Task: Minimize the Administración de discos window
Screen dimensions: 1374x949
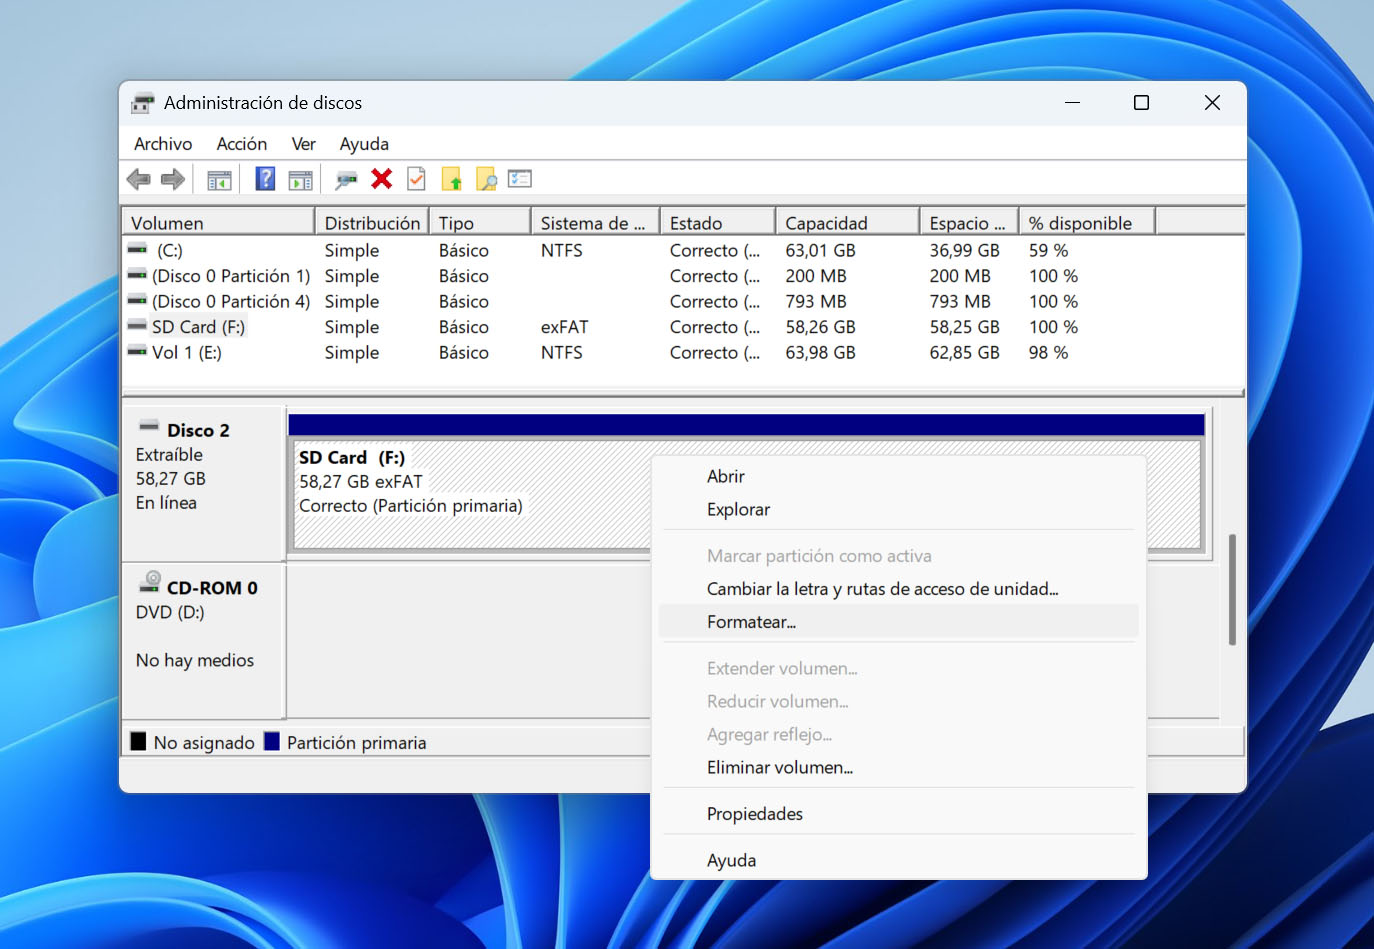Action: pyautogui.click(x=1073, y=103)
